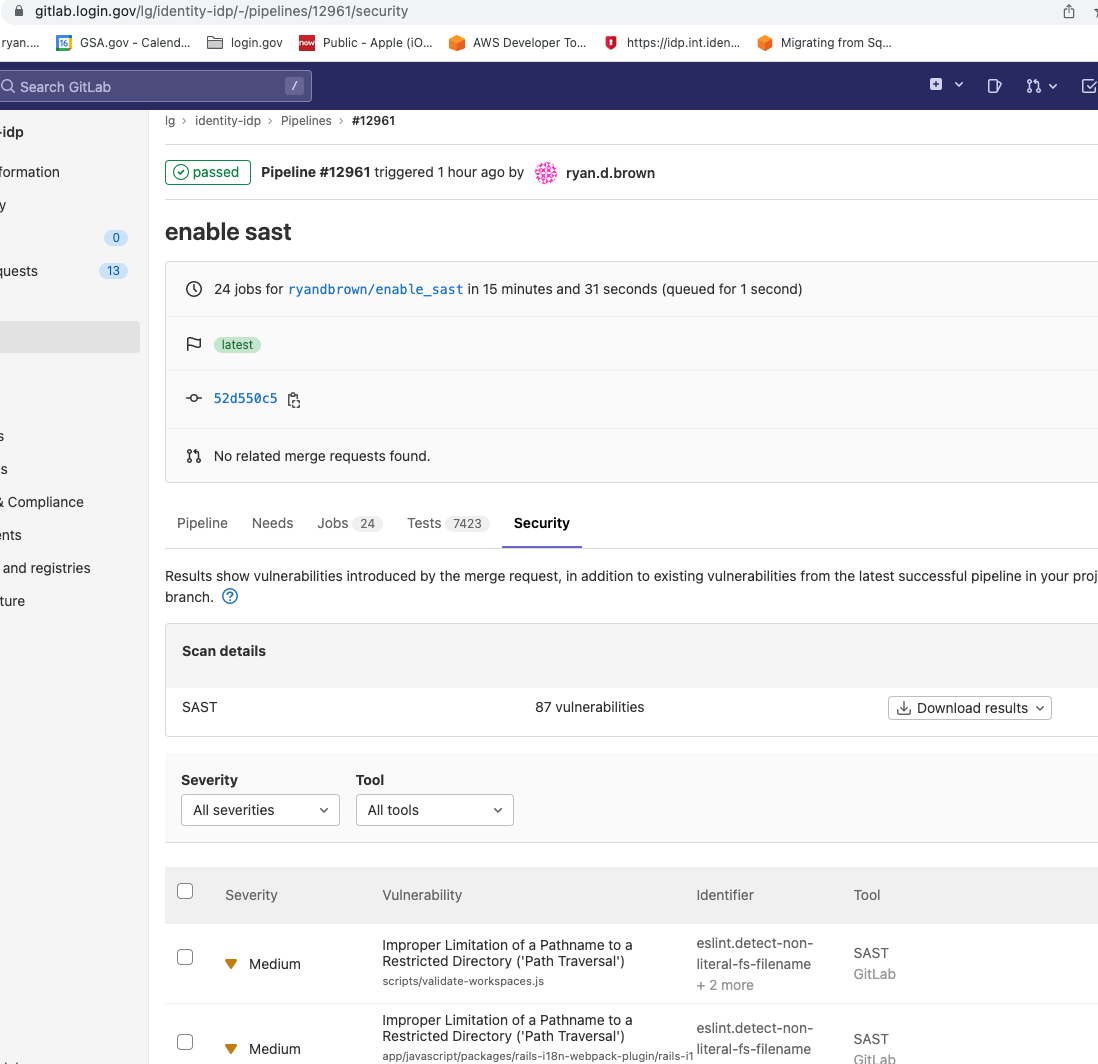The height and width of the screenshot is (1064, 1098).
Task: Open the Download results dropdown
Action: click(970, 707)
